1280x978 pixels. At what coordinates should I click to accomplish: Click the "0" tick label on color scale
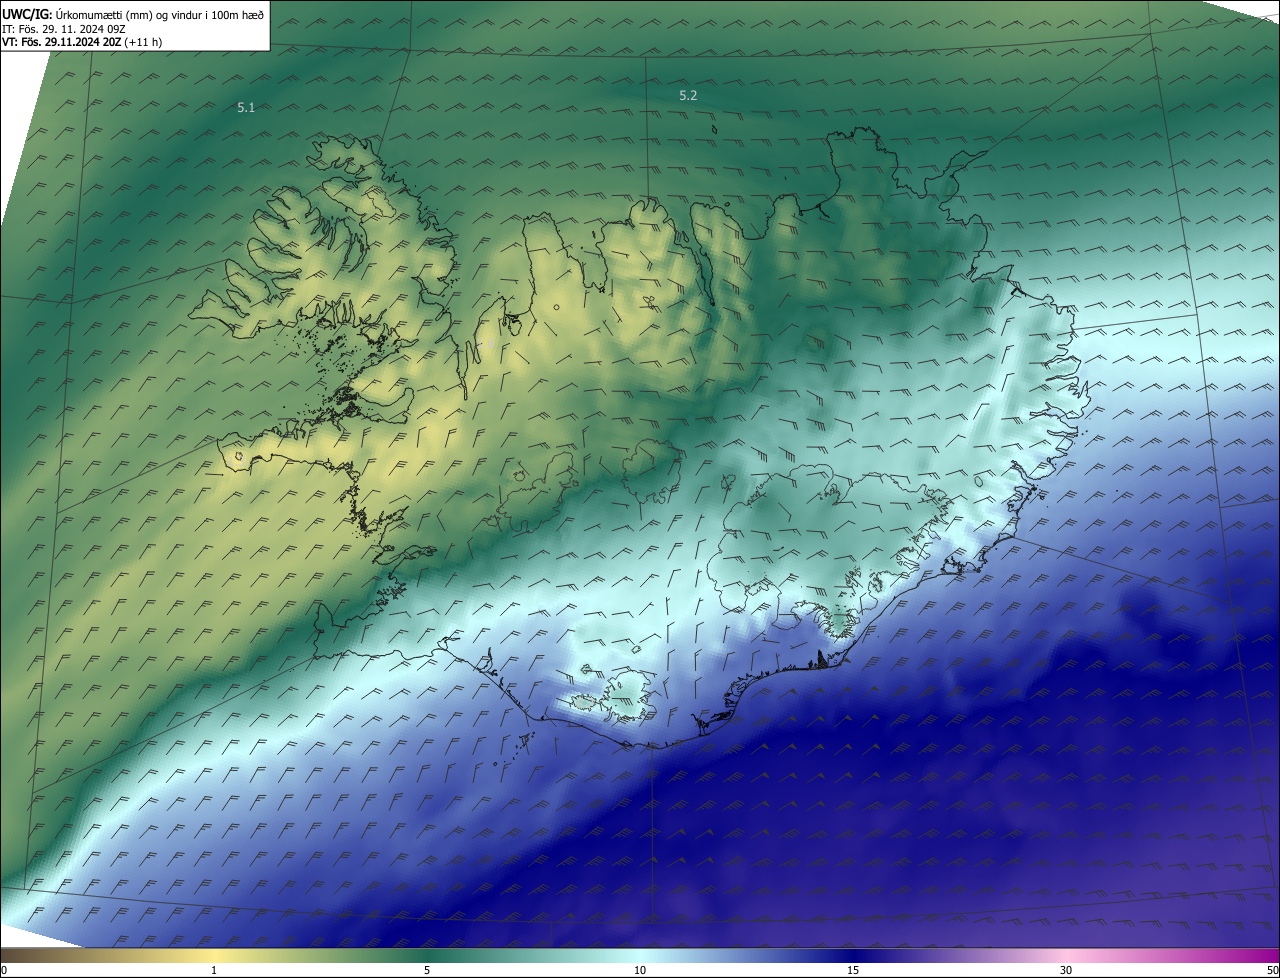coord(4,970)
